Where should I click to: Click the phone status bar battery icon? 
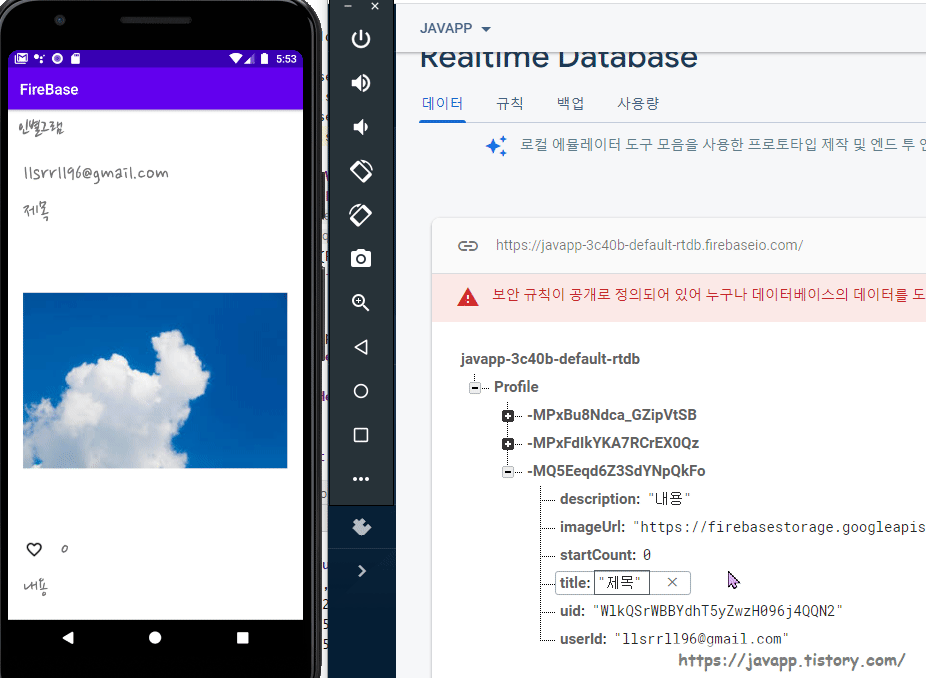(265, 58)
